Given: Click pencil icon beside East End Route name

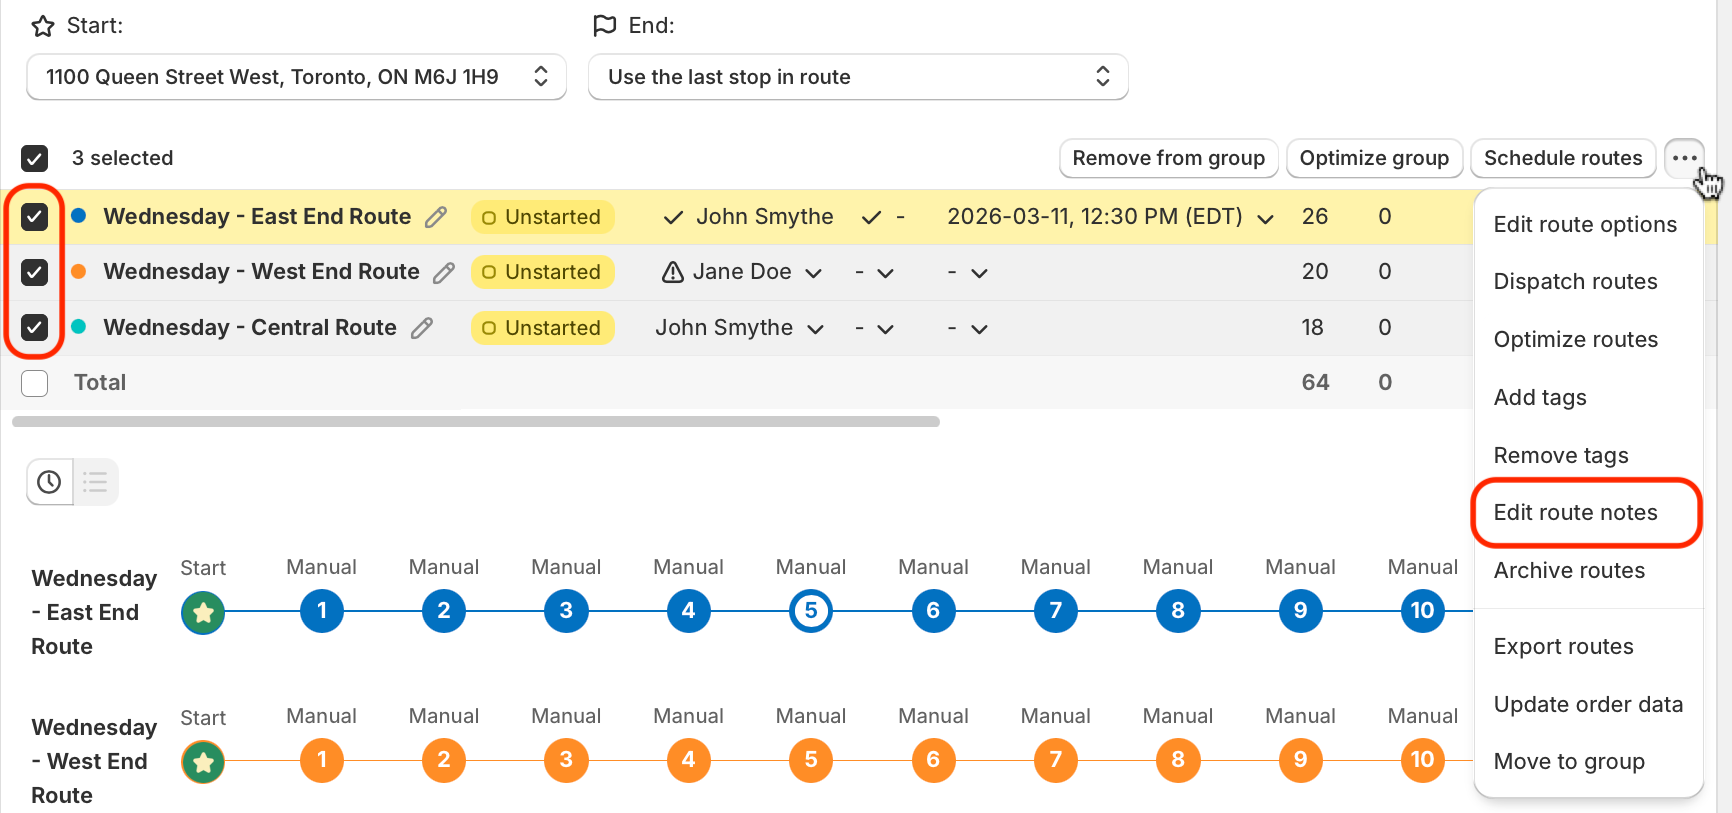Looking at the screenshot, I should point(436,217).
